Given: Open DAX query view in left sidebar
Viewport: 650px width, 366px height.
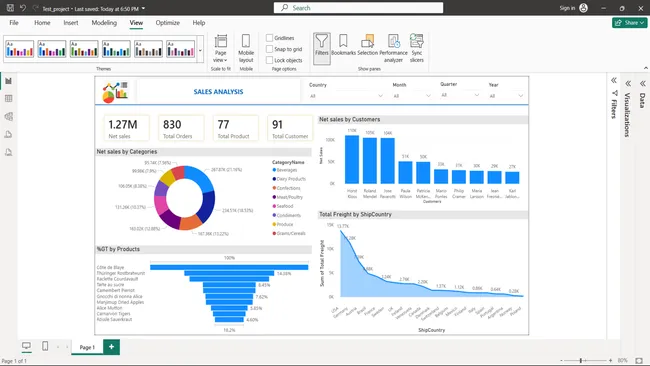Looking at the screenshot, I should click(x=8, y=134).
